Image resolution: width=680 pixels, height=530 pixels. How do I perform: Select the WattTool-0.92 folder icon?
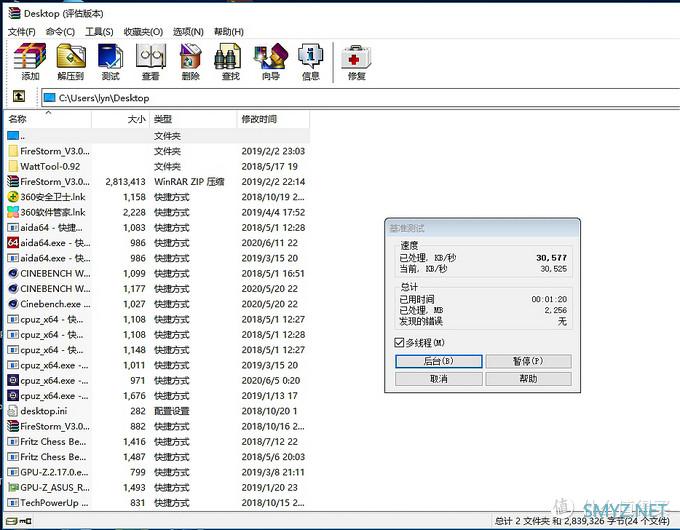(13, 166)
